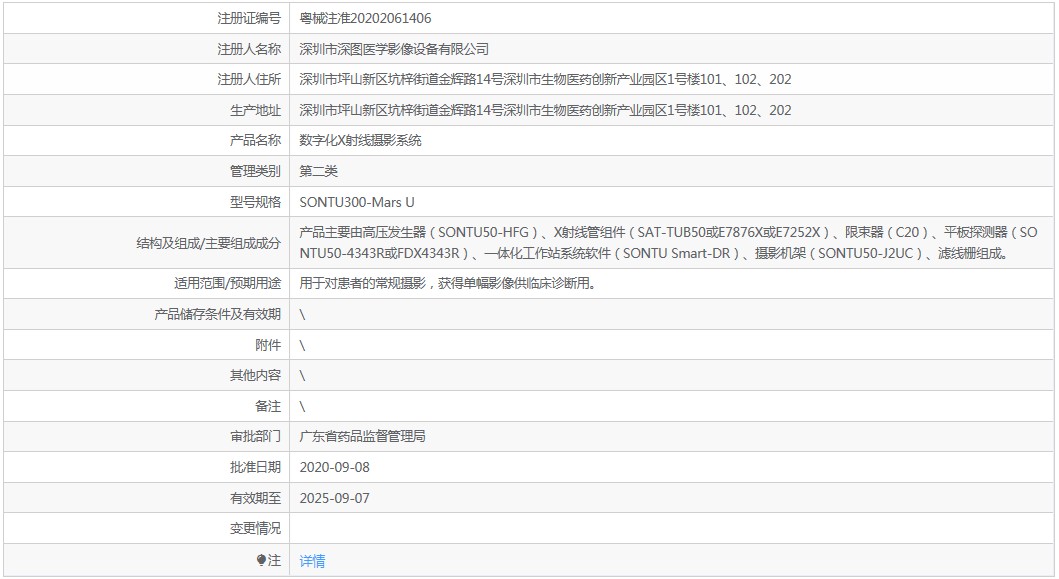The image size is (1059, 579).
Task: Click the 生产地址 label
Action: point(255,110)
